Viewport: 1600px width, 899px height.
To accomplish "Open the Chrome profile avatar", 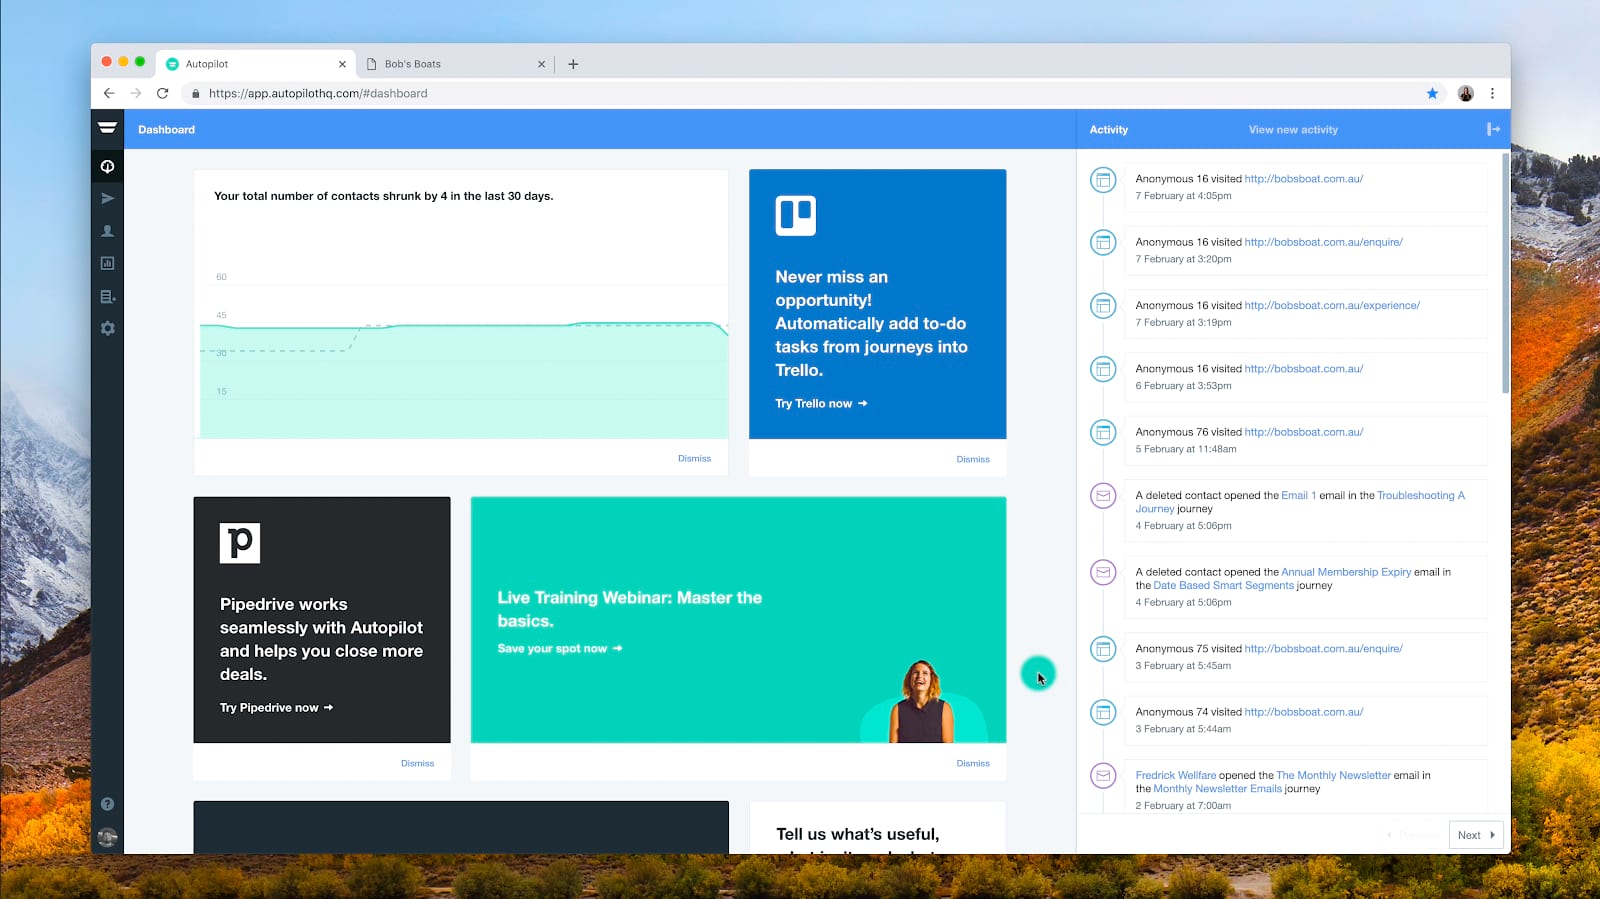I will 1466,93.
